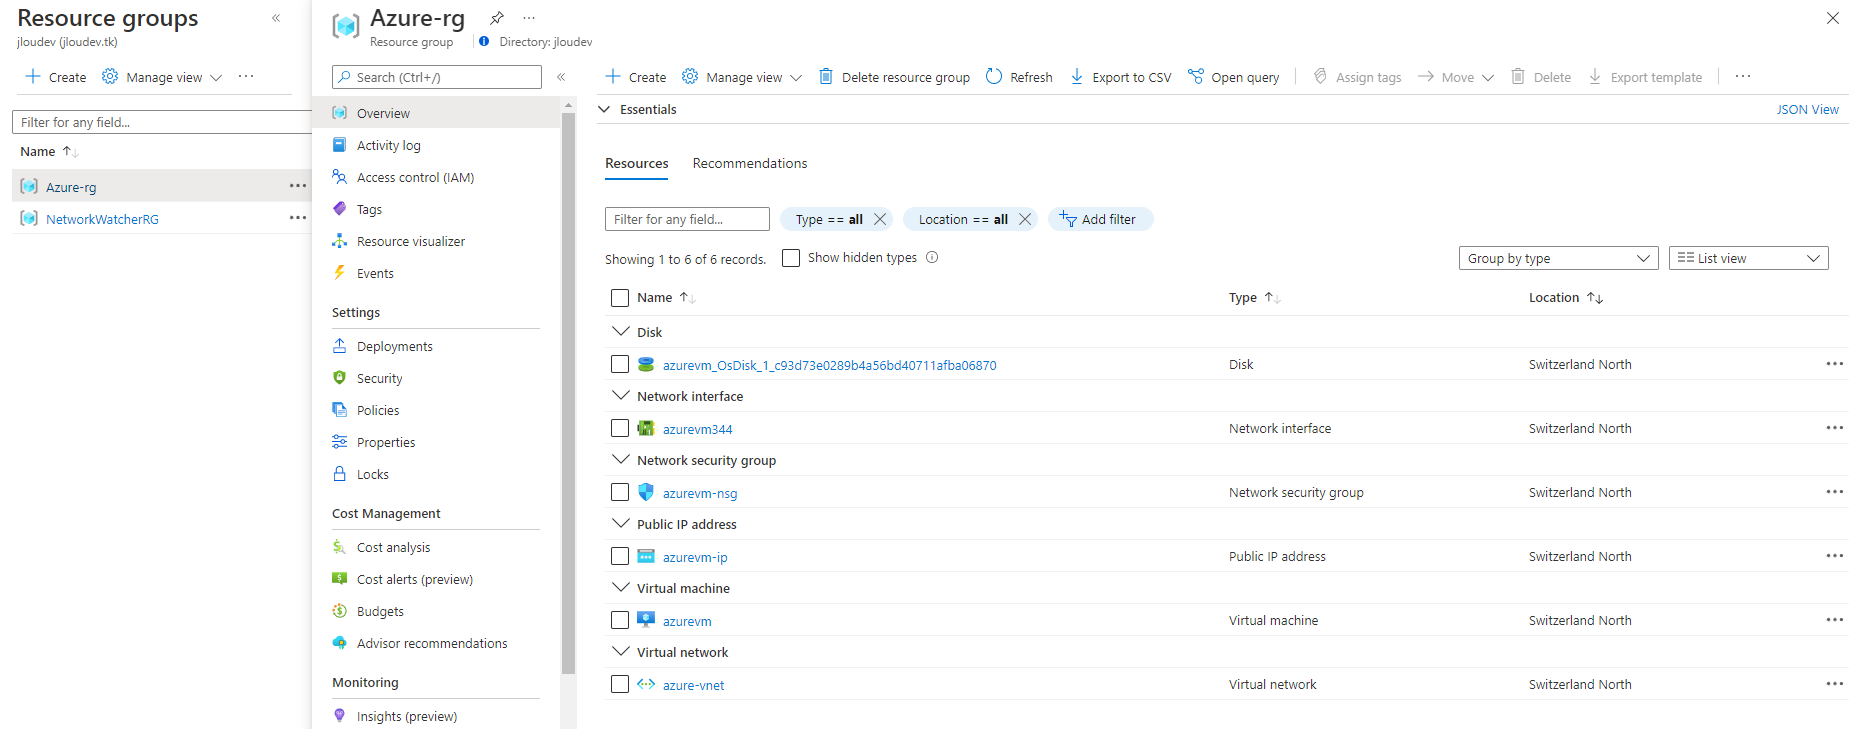Collapse the Network security group group
Screen dimensions: 1859x729
point(620,459)
